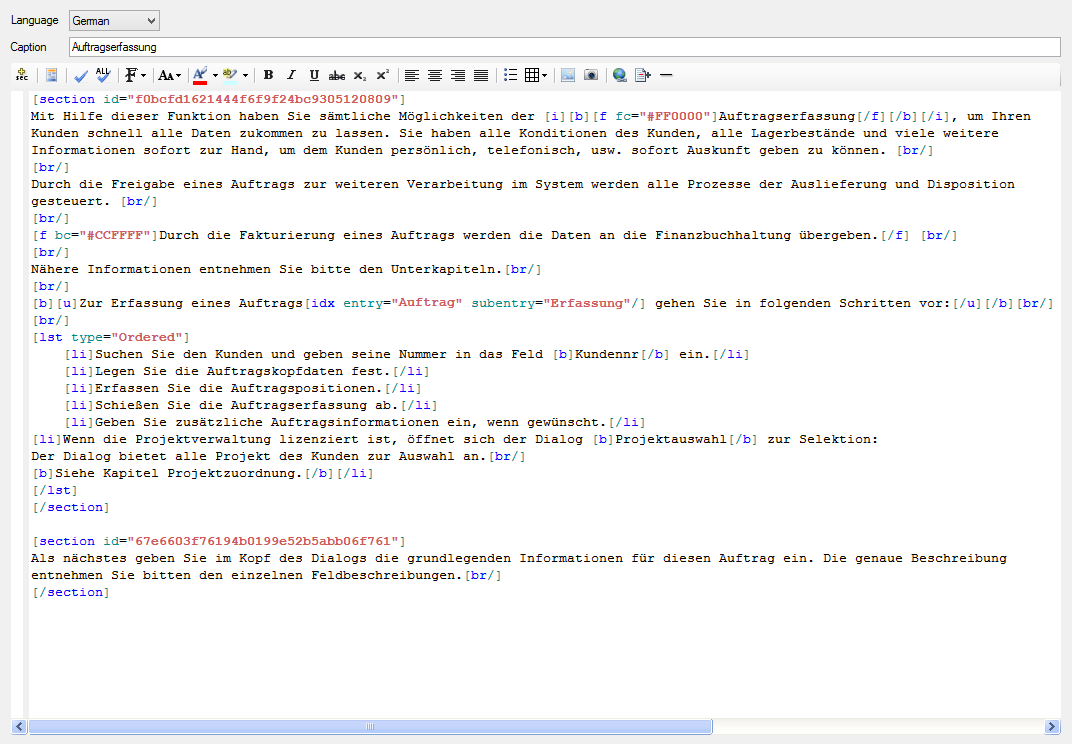This screenshot has height=744, width=1072.
Task: Insert a bulleted list
Action: tap(511, 75)
